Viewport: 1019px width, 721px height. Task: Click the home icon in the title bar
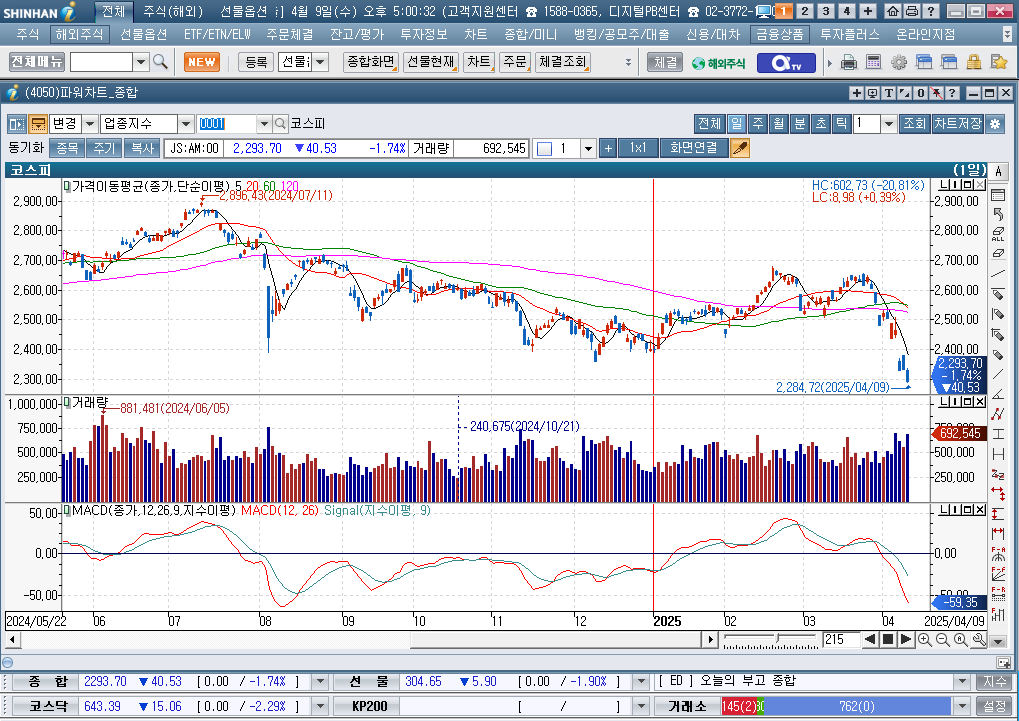click(x=893, y=11)
